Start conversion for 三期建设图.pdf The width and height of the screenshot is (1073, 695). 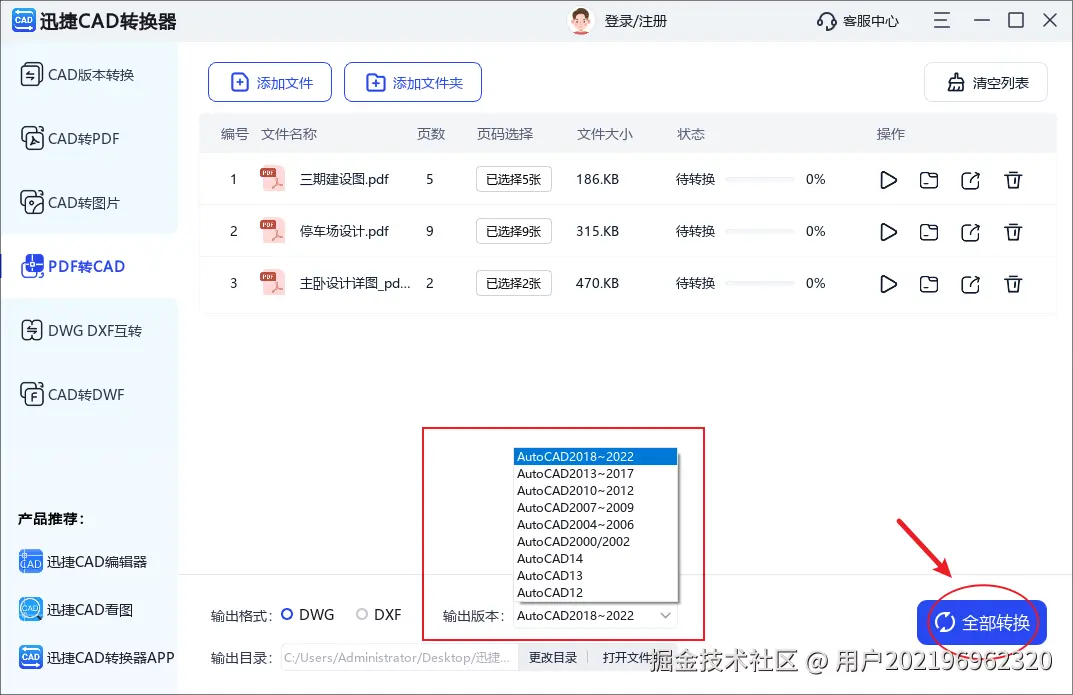pos(888,180)
